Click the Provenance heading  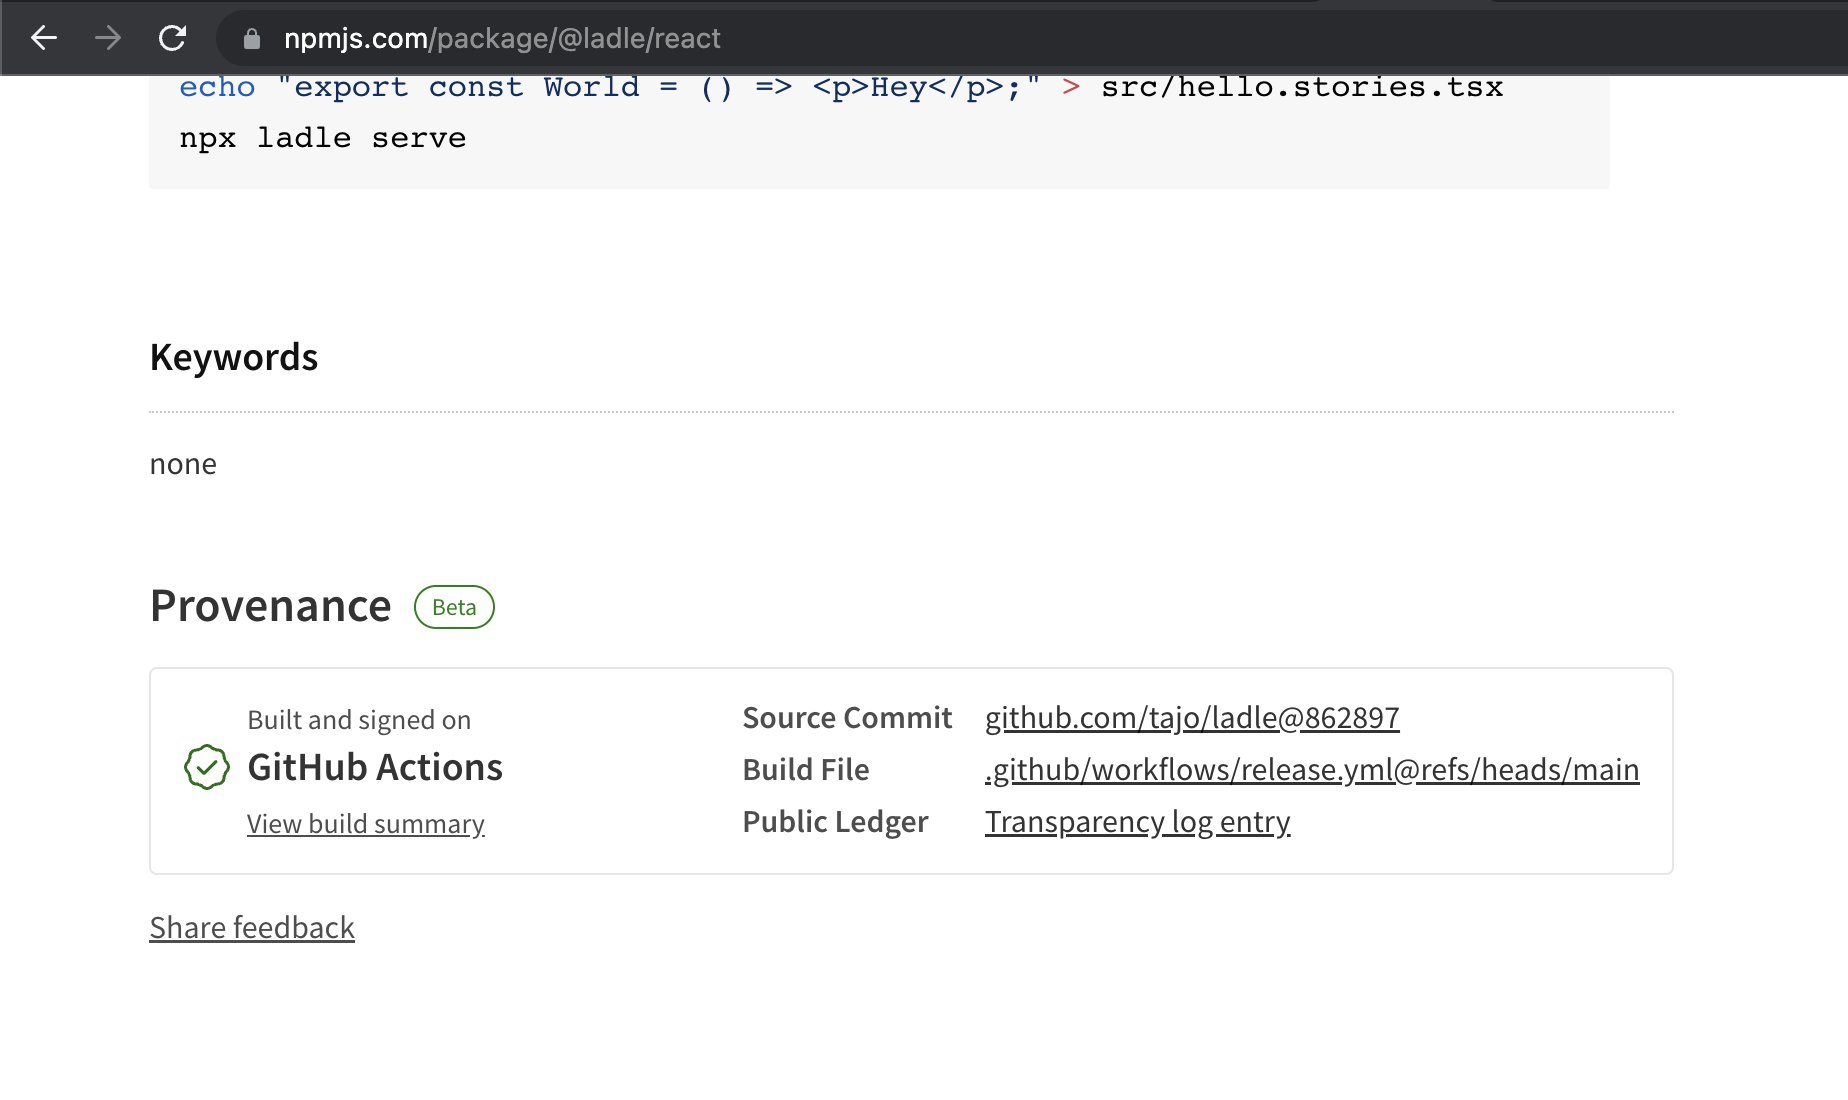pos(271,605)
